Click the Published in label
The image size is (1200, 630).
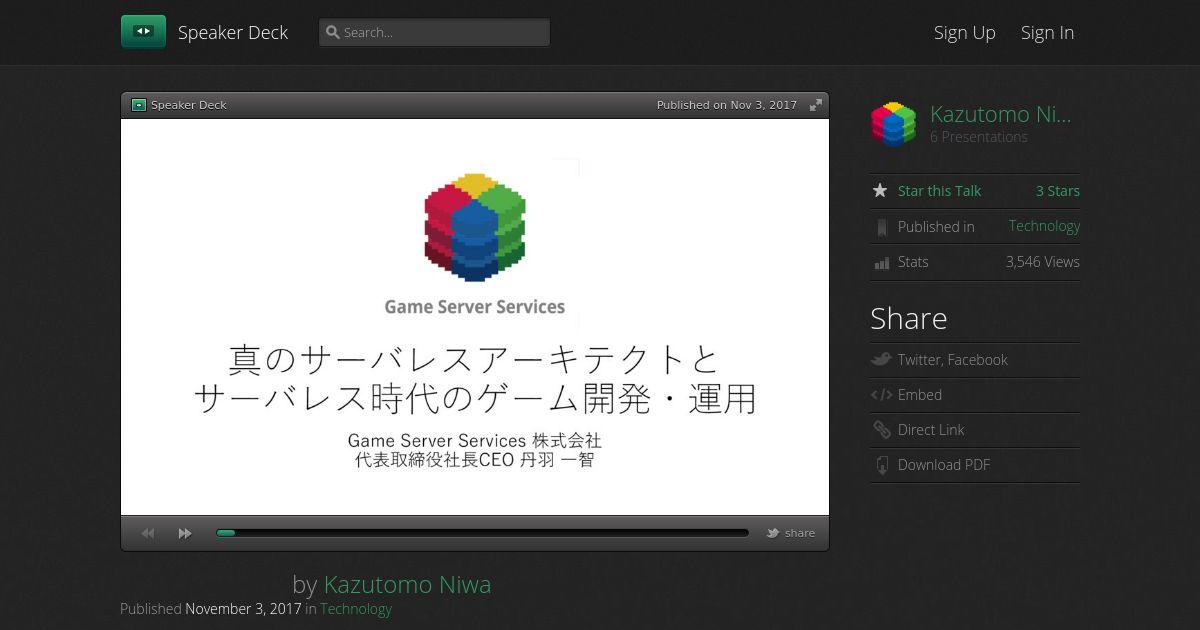936,227
